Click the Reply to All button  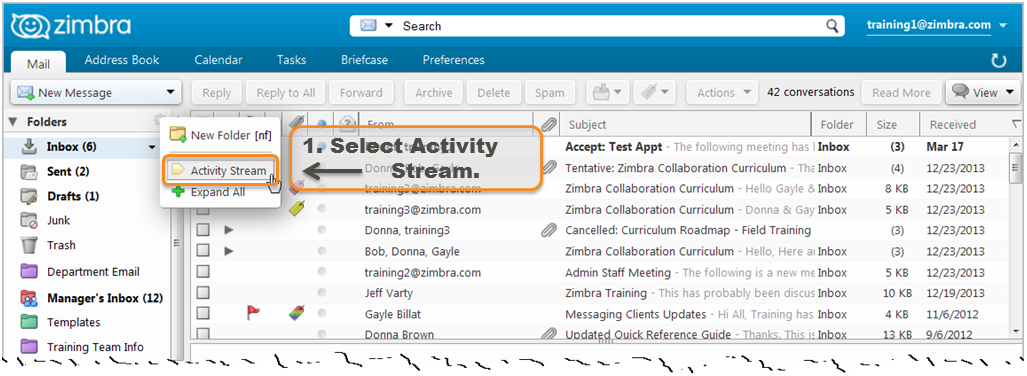[286, 92]
